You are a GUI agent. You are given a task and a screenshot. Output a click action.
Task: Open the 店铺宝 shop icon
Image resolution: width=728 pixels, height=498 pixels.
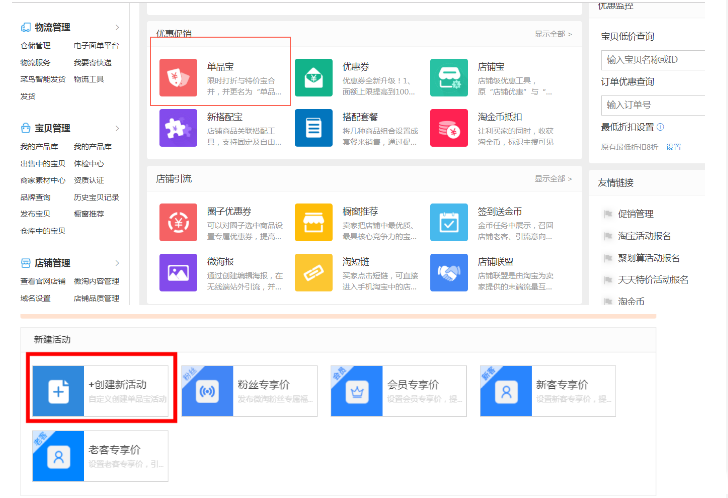point(448,78)
